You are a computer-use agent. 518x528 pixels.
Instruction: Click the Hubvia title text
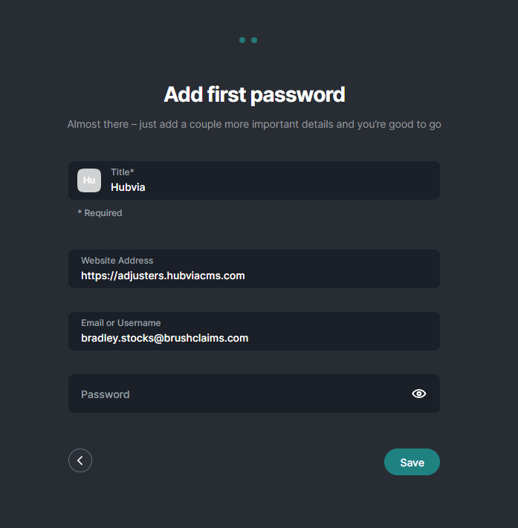(x=128, y=187)
